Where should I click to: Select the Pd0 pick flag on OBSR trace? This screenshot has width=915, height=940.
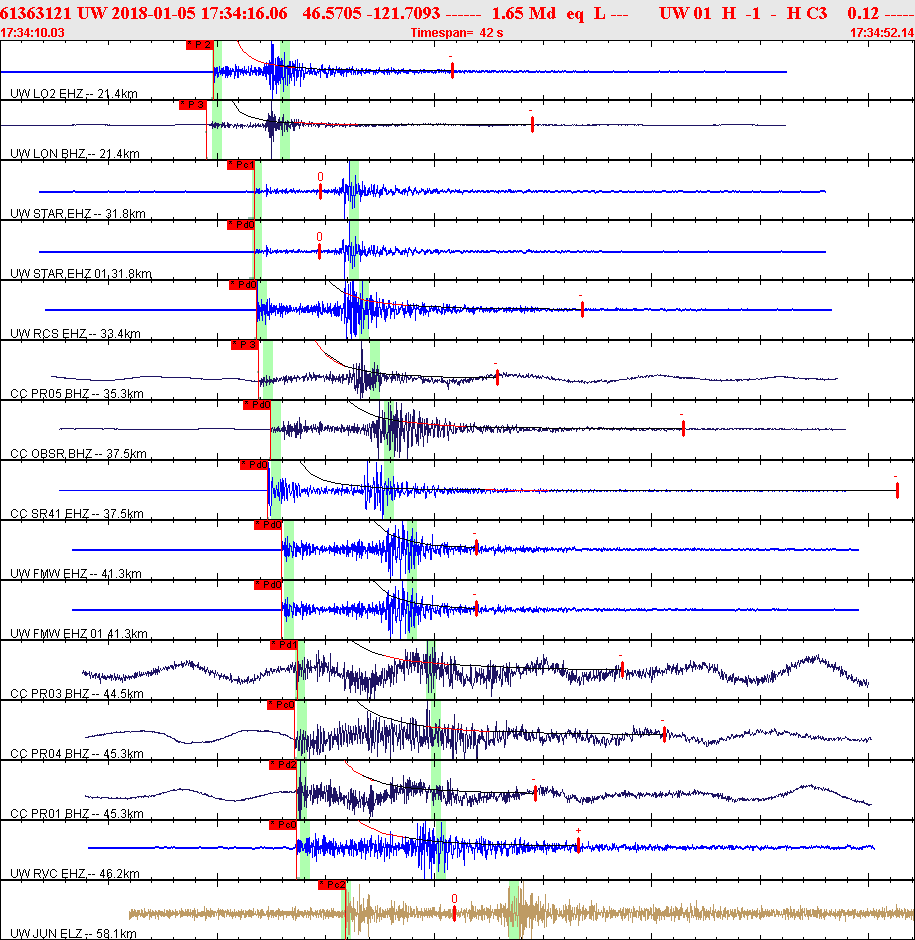click(257, 405)
